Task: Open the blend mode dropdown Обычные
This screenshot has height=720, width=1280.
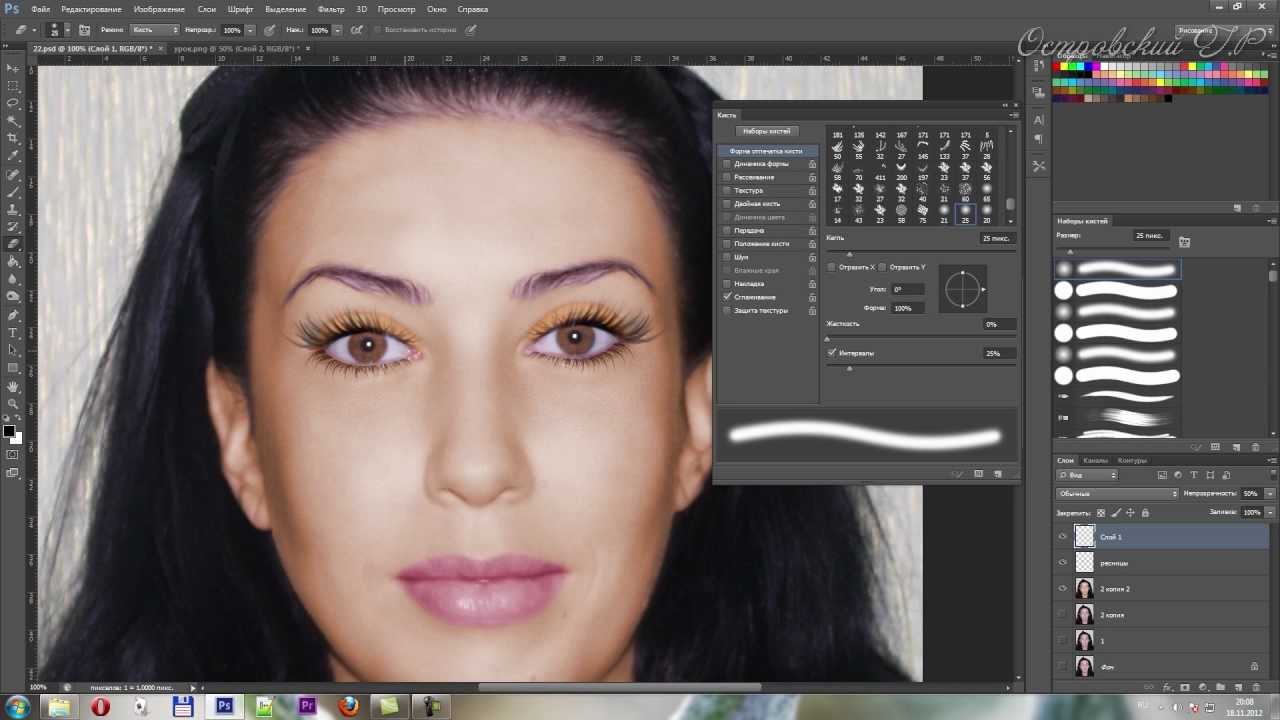Action: tap(1117, 494)
